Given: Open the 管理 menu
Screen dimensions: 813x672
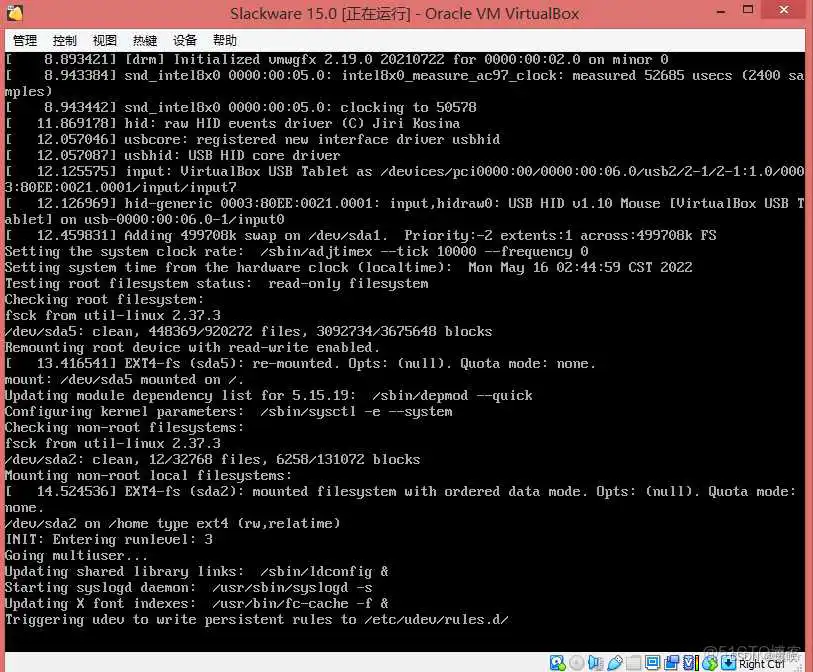Looking at the screenshot, I should [25, 41].
